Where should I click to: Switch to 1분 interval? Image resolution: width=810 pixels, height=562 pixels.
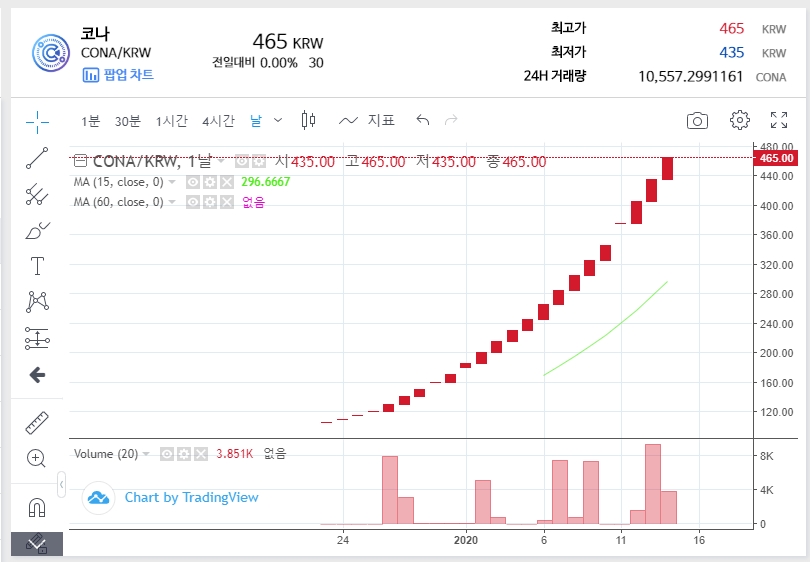[x=90, y=121]
